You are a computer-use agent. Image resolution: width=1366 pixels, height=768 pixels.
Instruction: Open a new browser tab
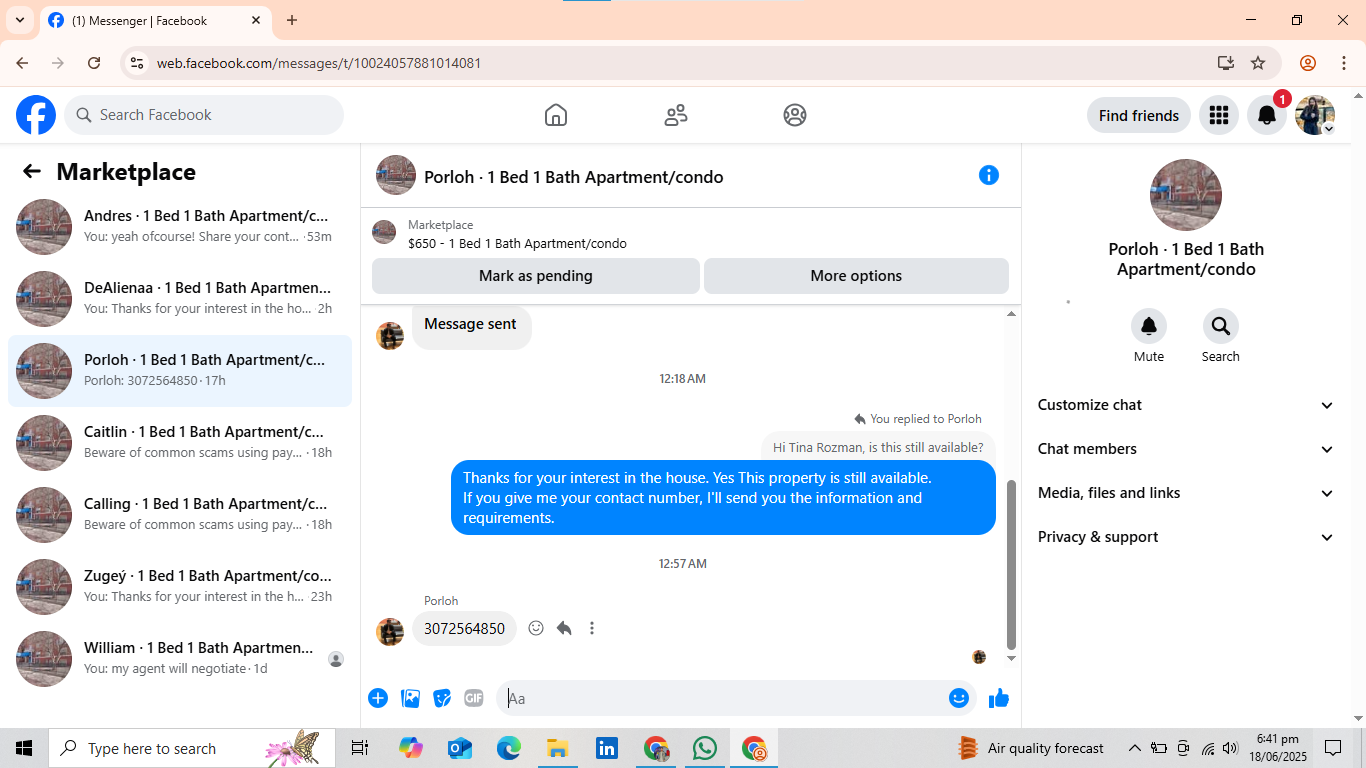[x=292, y=20]
